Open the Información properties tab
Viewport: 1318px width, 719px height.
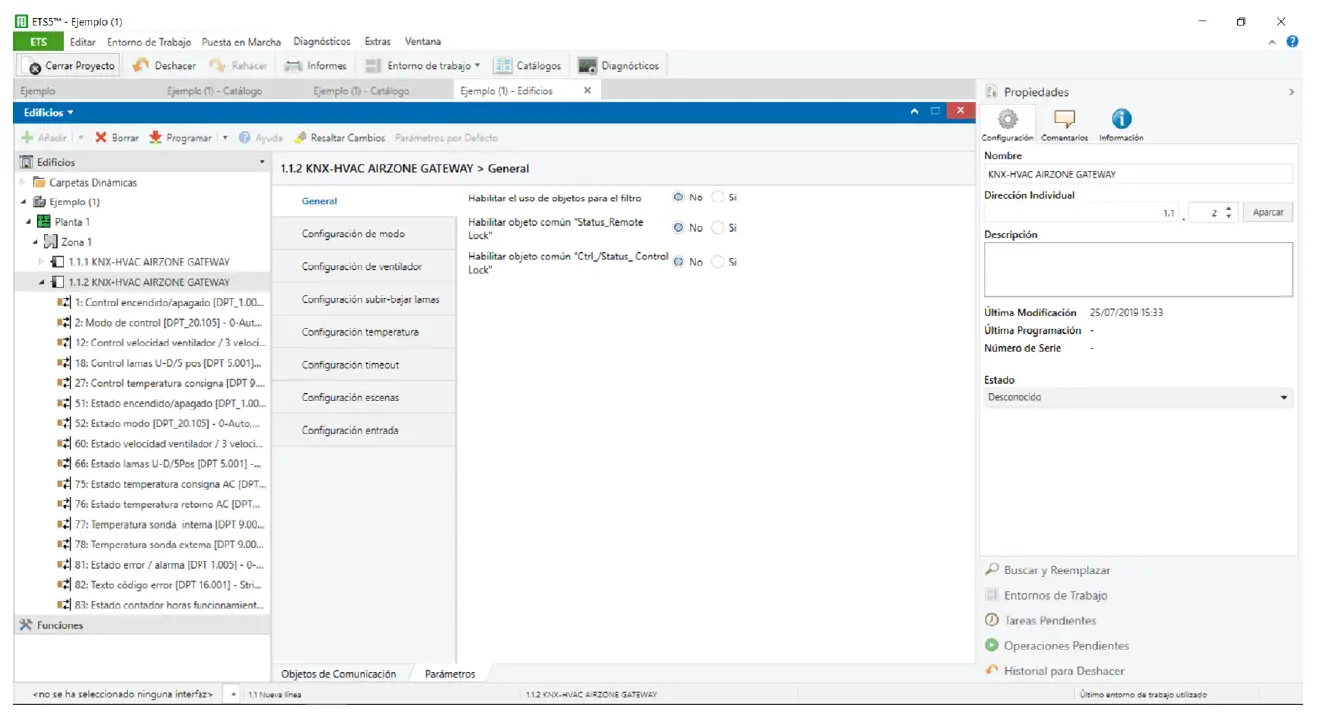point(1121,124)
